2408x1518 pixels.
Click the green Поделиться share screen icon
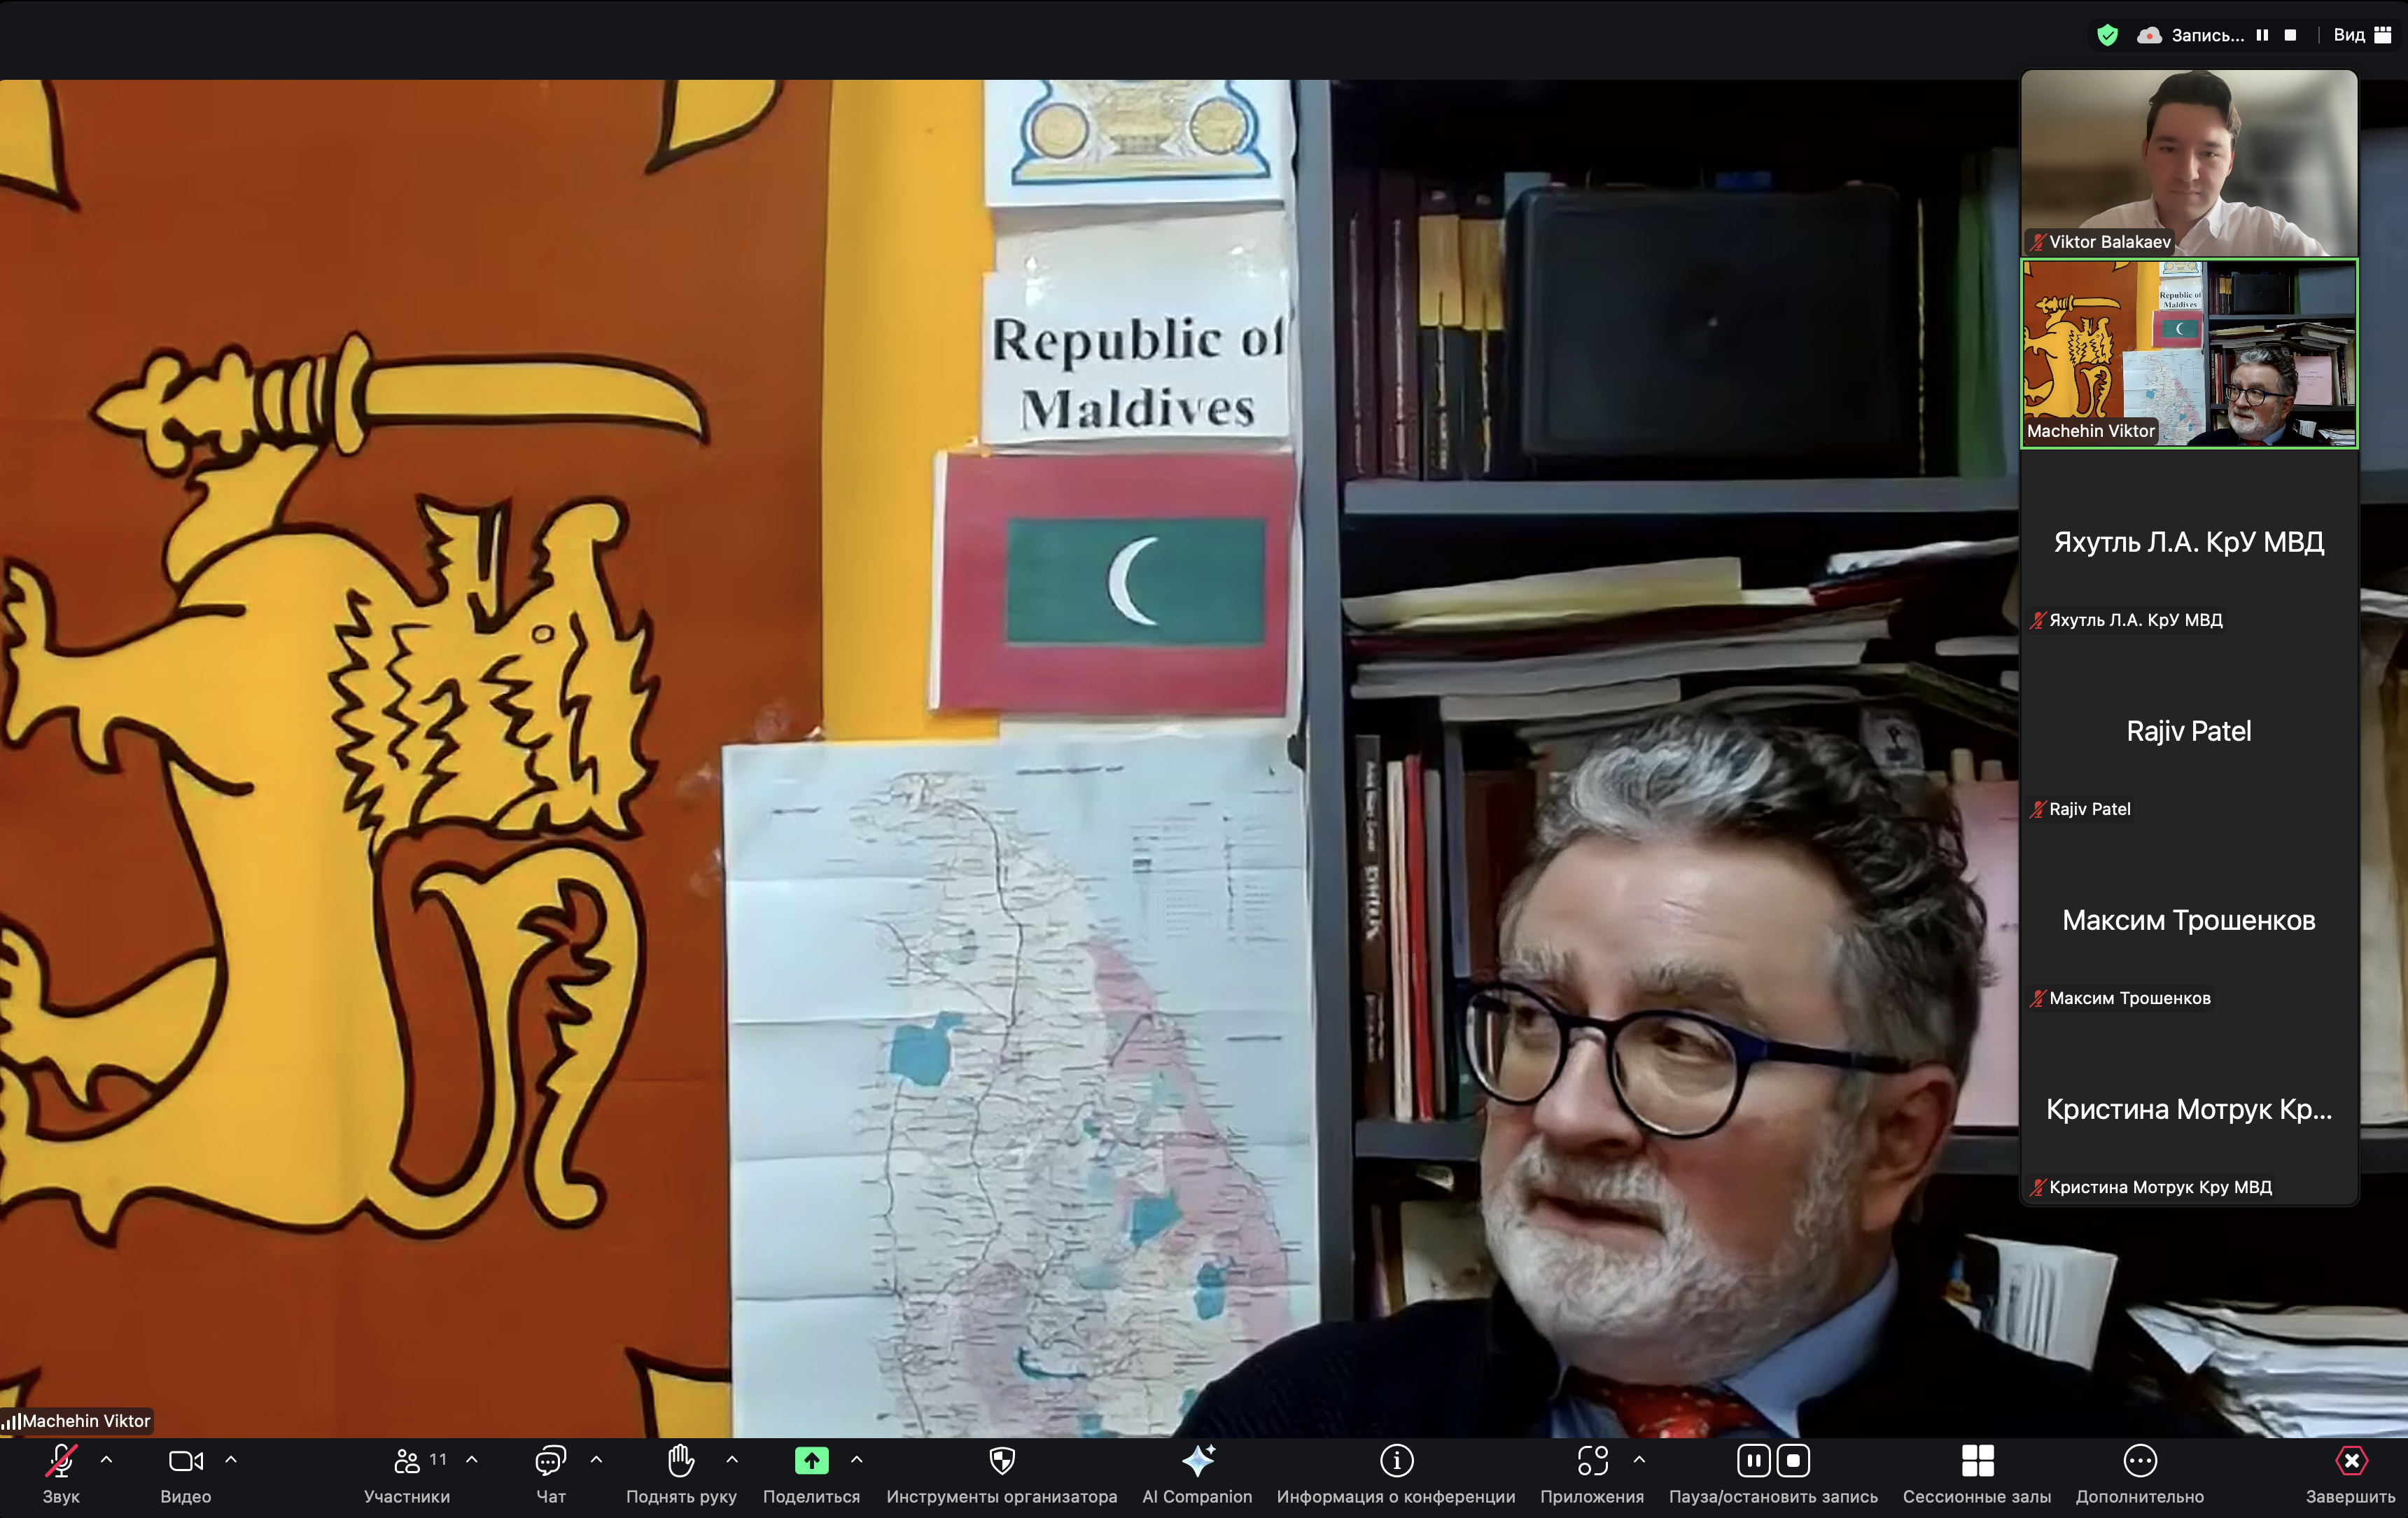click(x=811, y=1462)
